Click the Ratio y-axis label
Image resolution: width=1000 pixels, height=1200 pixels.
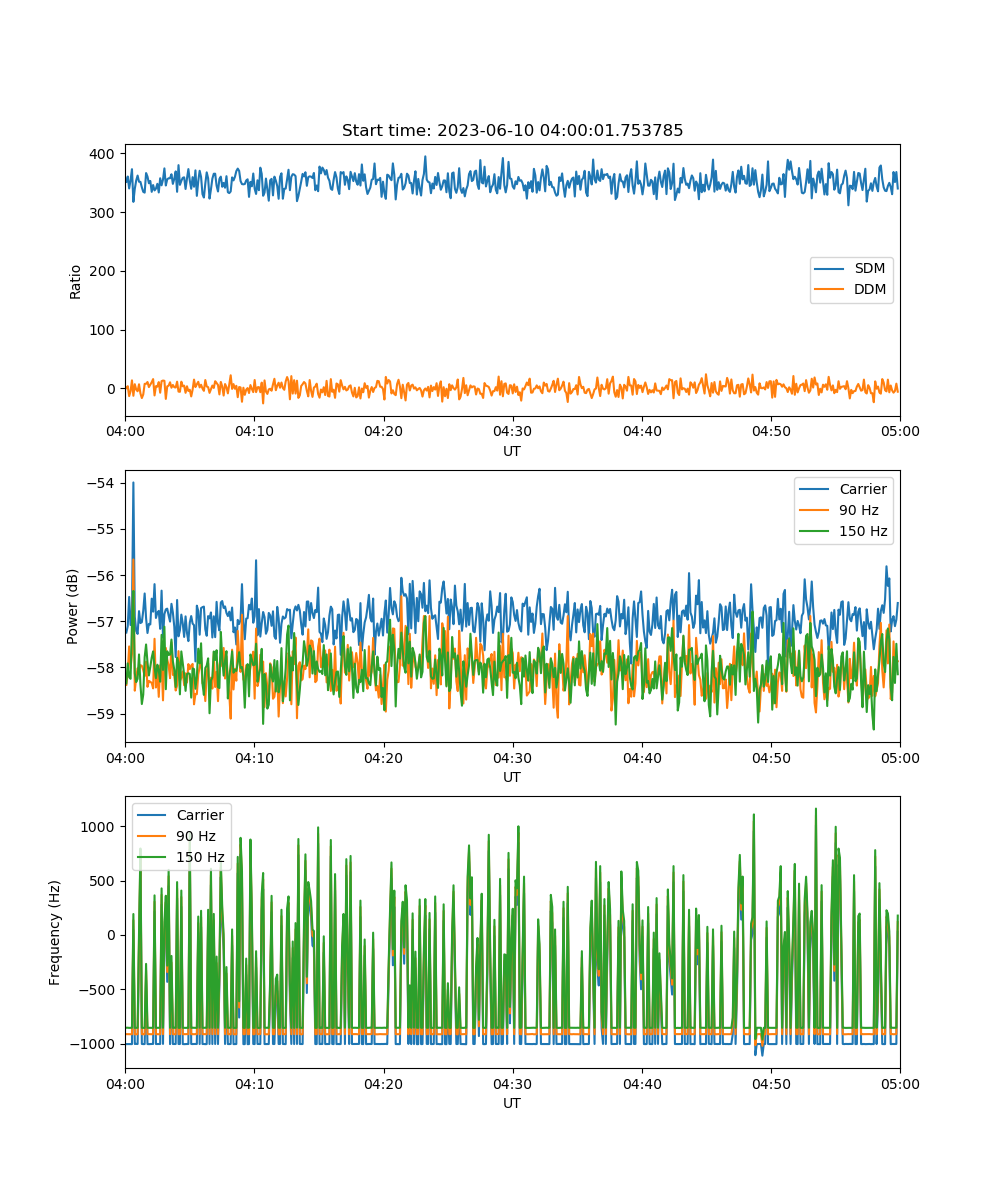tap(76, 280)
